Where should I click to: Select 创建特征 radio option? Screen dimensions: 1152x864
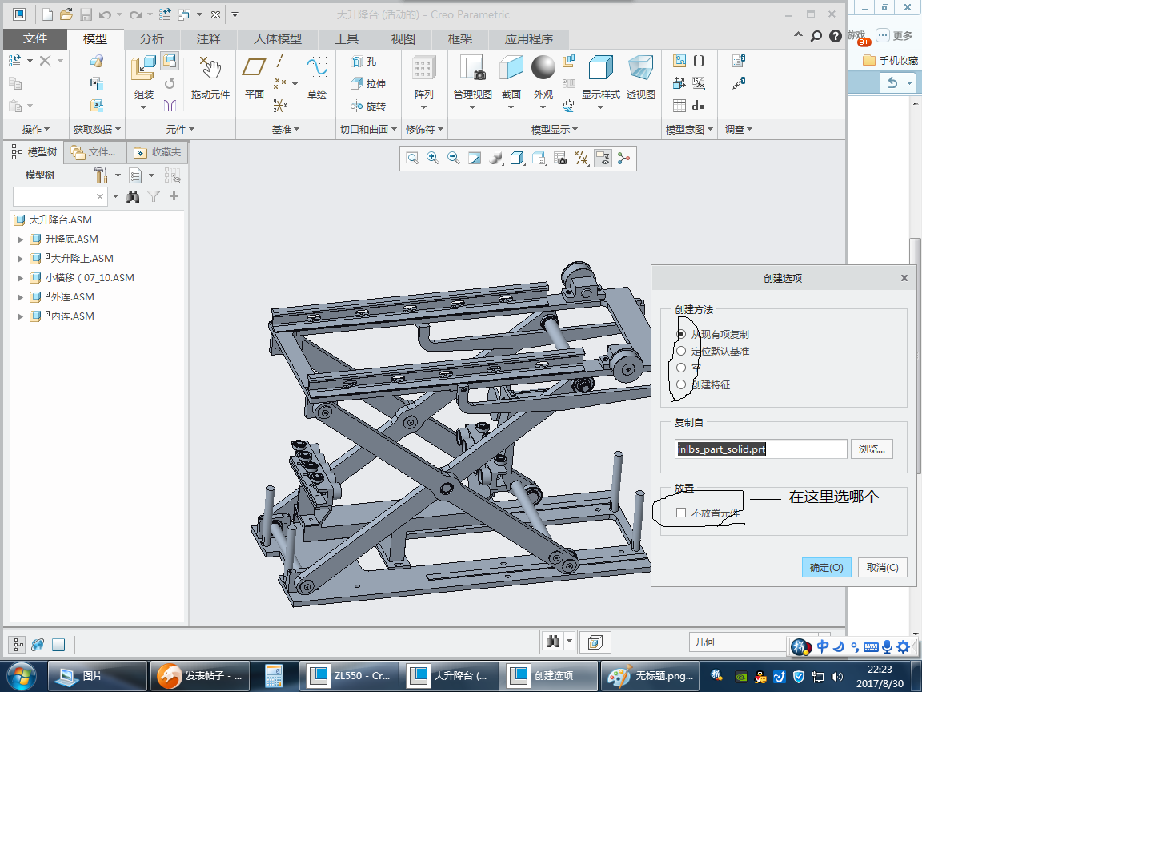click(681, 384)
